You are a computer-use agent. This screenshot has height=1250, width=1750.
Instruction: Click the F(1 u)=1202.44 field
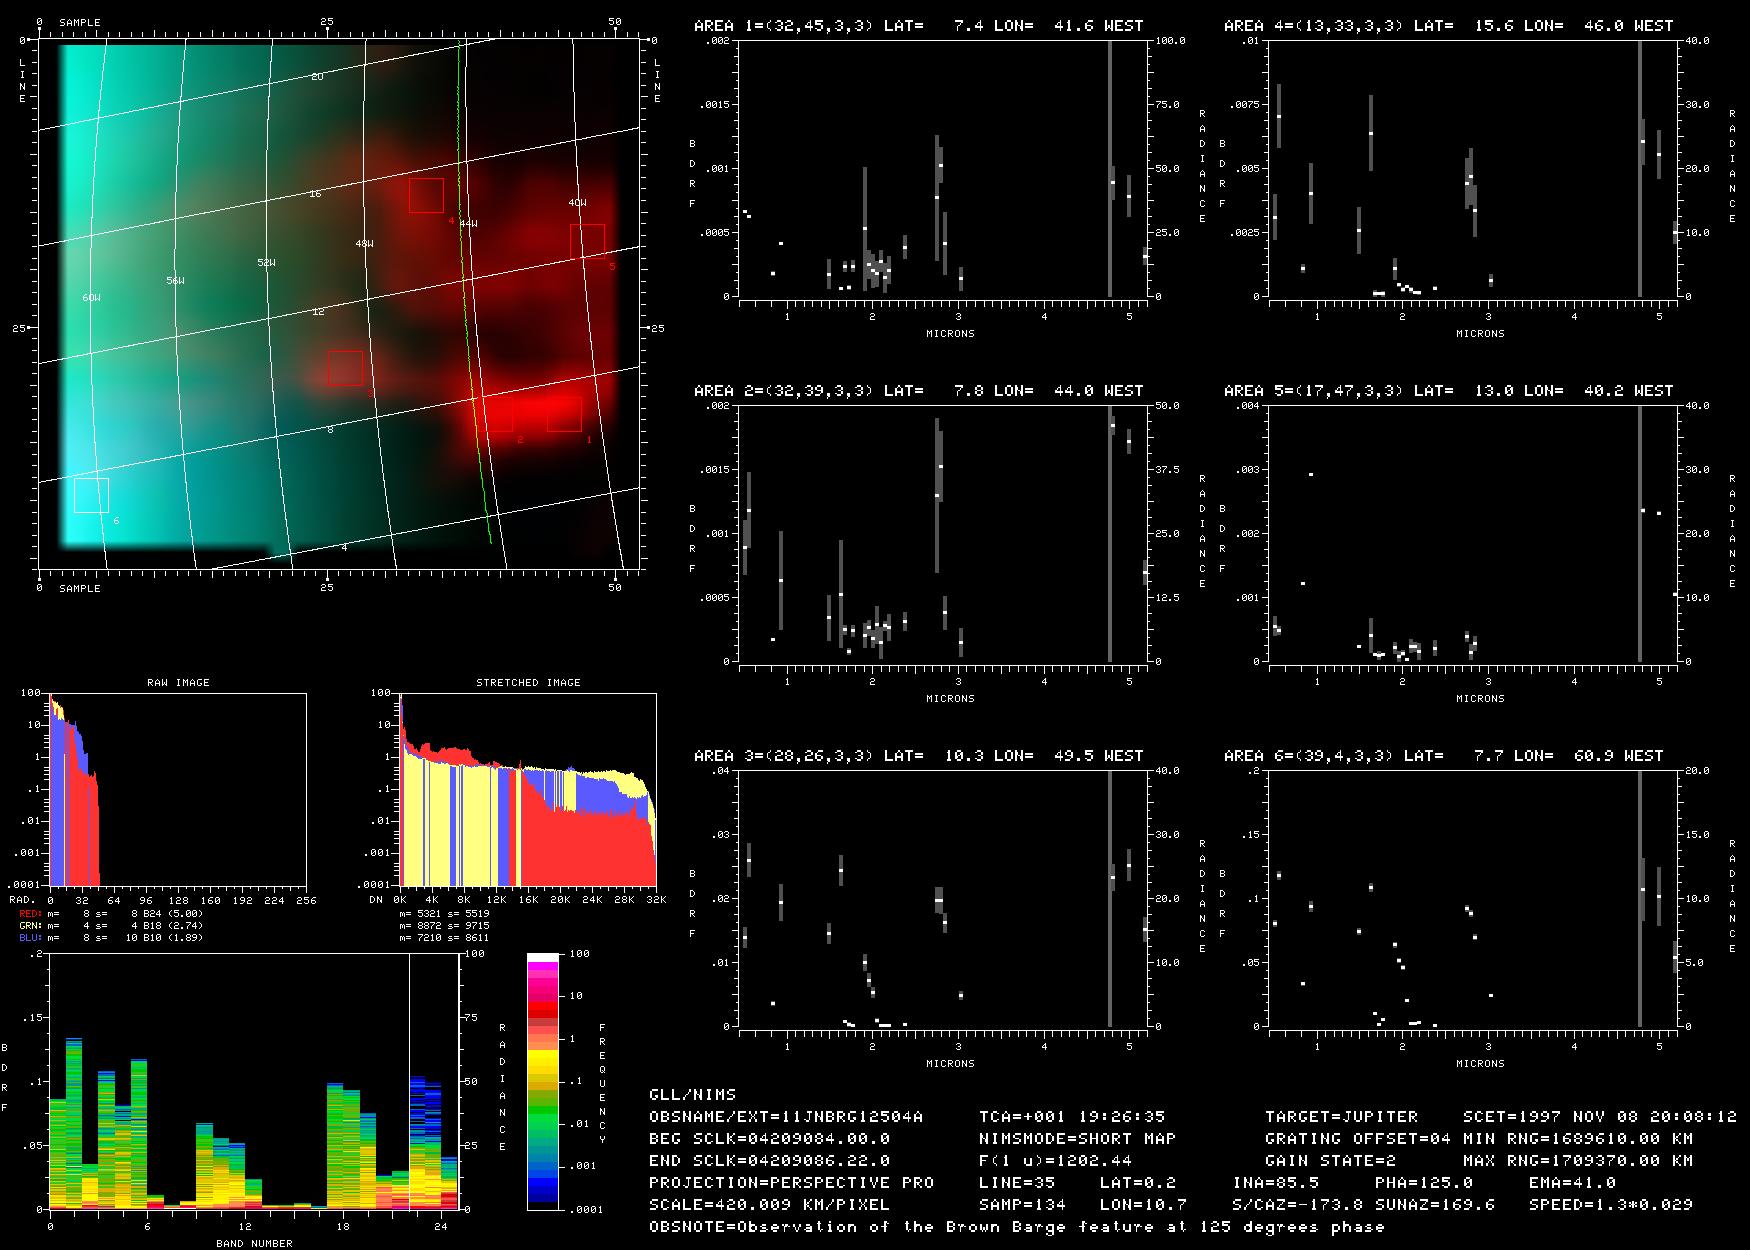[1055, 1161]
